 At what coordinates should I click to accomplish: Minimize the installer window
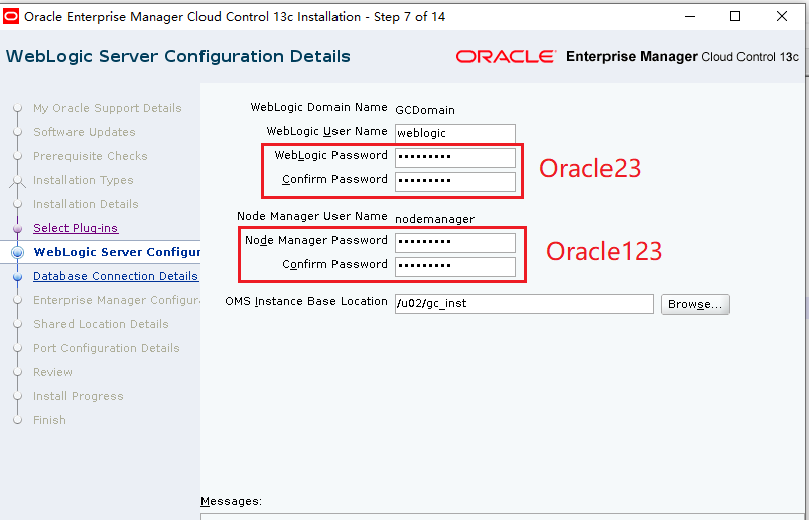(690, 17)
